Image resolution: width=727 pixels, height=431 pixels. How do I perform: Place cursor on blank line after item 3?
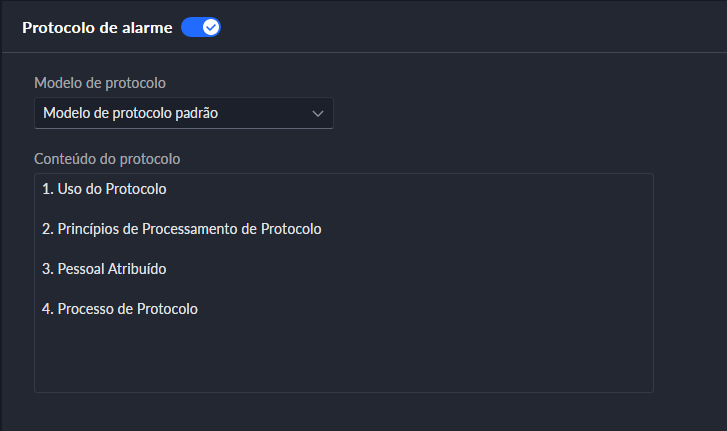200,289
